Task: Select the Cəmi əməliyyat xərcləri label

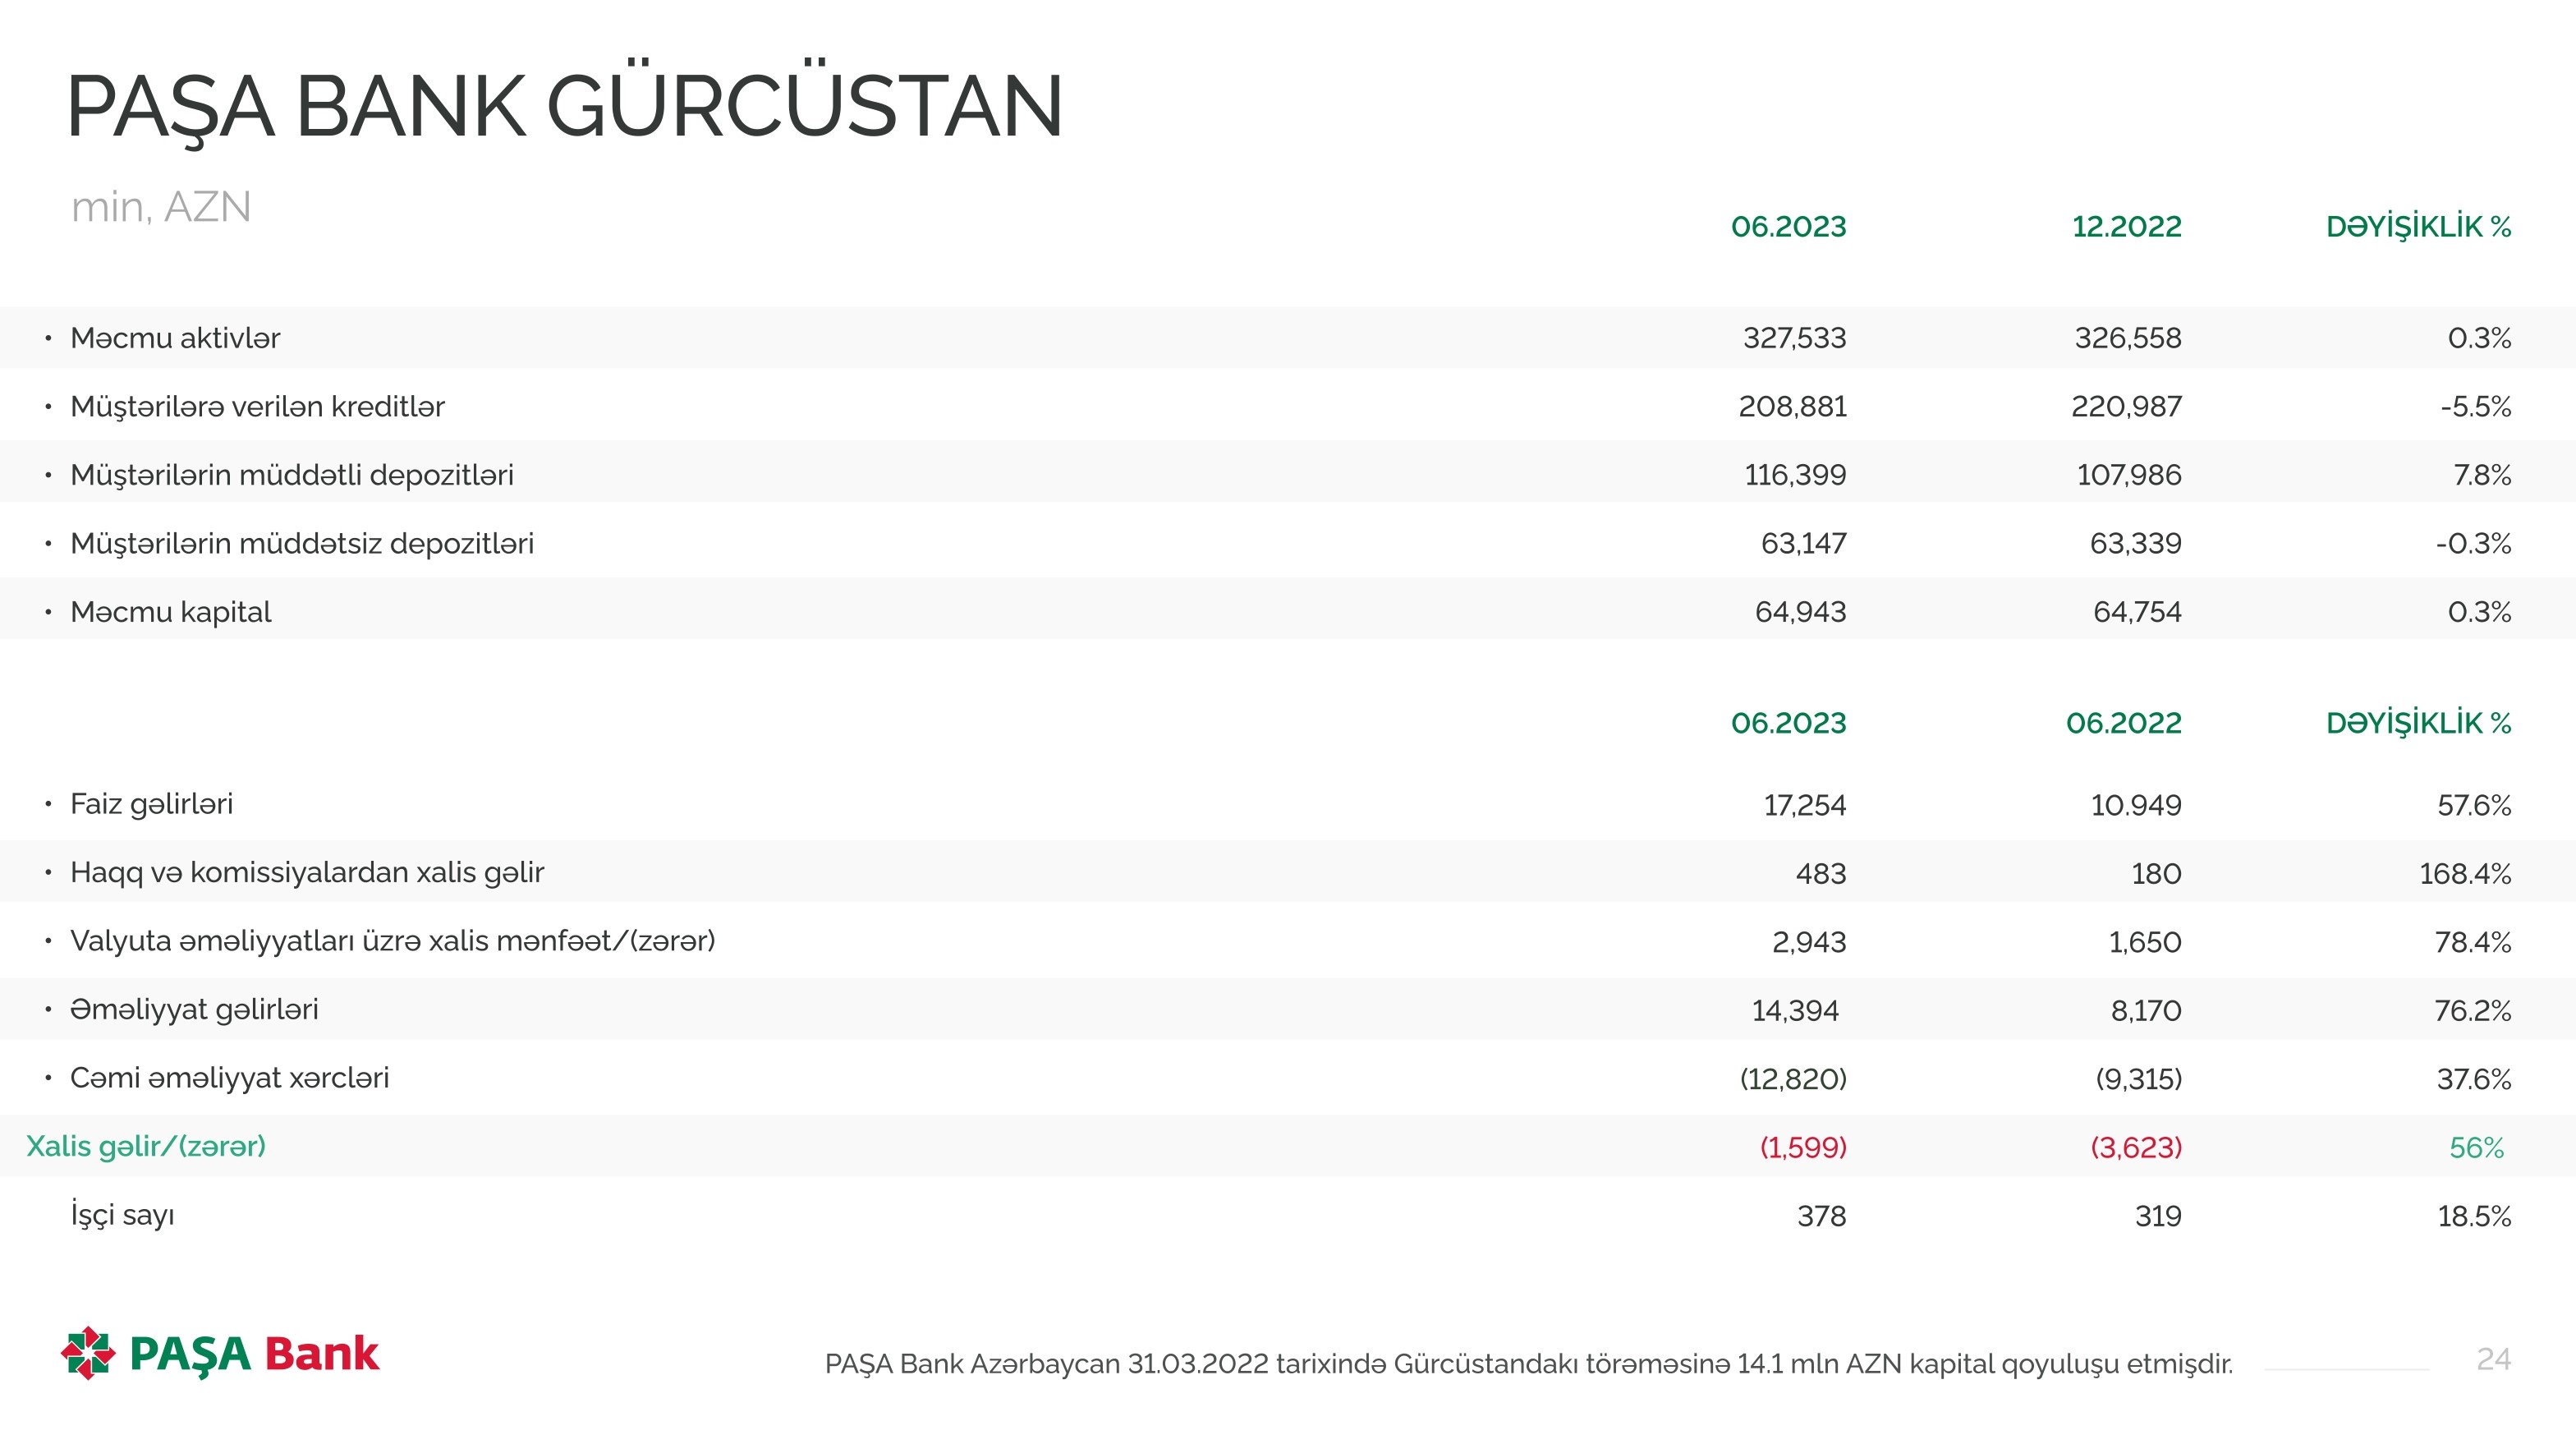Action: click(x=229, y=1078)
